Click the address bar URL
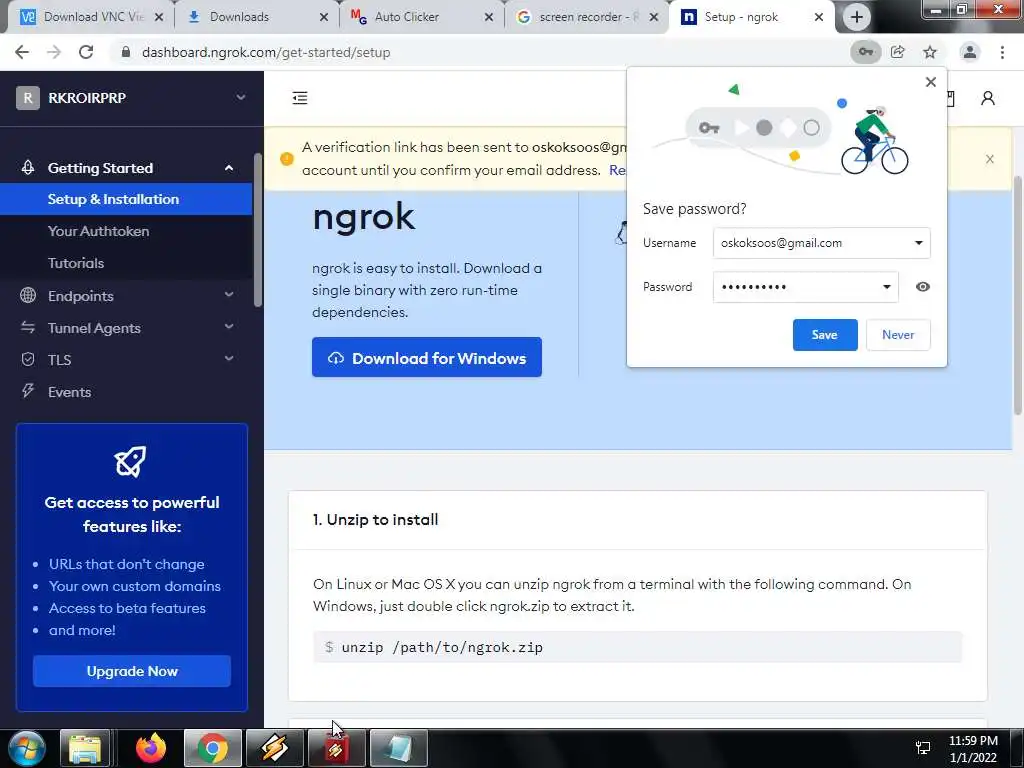Viewport: 1024px width, 768px height. click(x=266, y=52)
